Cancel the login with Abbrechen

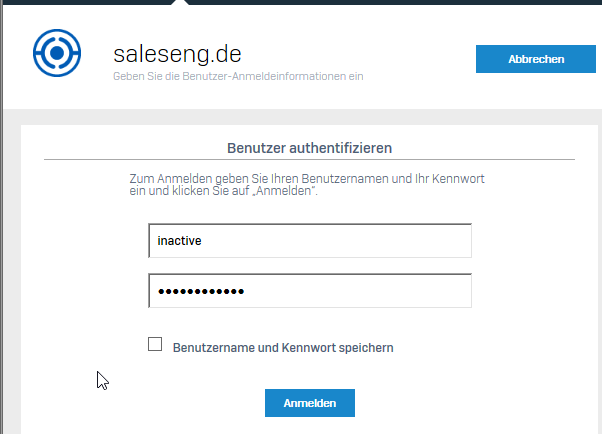(536, 59)
